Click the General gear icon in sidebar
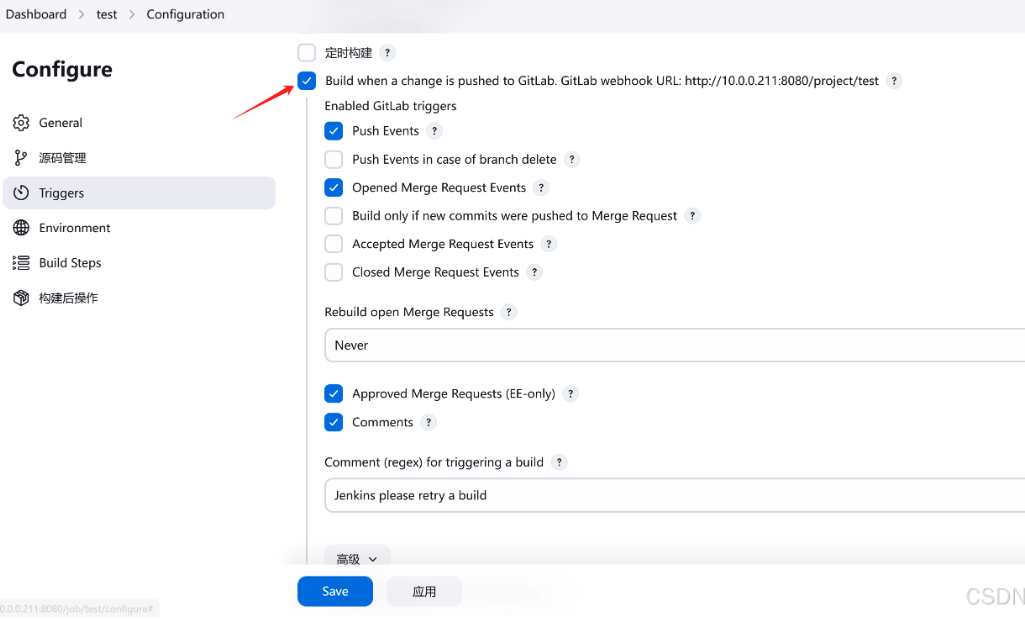The height and width of the screenshot is (619, 1025). (x=21, y=122)
